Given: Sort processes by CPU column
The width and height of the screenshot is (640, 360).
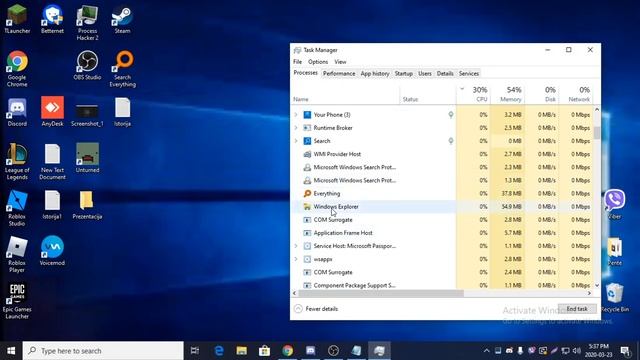Looking at the screenshot, I should (473, 94).
